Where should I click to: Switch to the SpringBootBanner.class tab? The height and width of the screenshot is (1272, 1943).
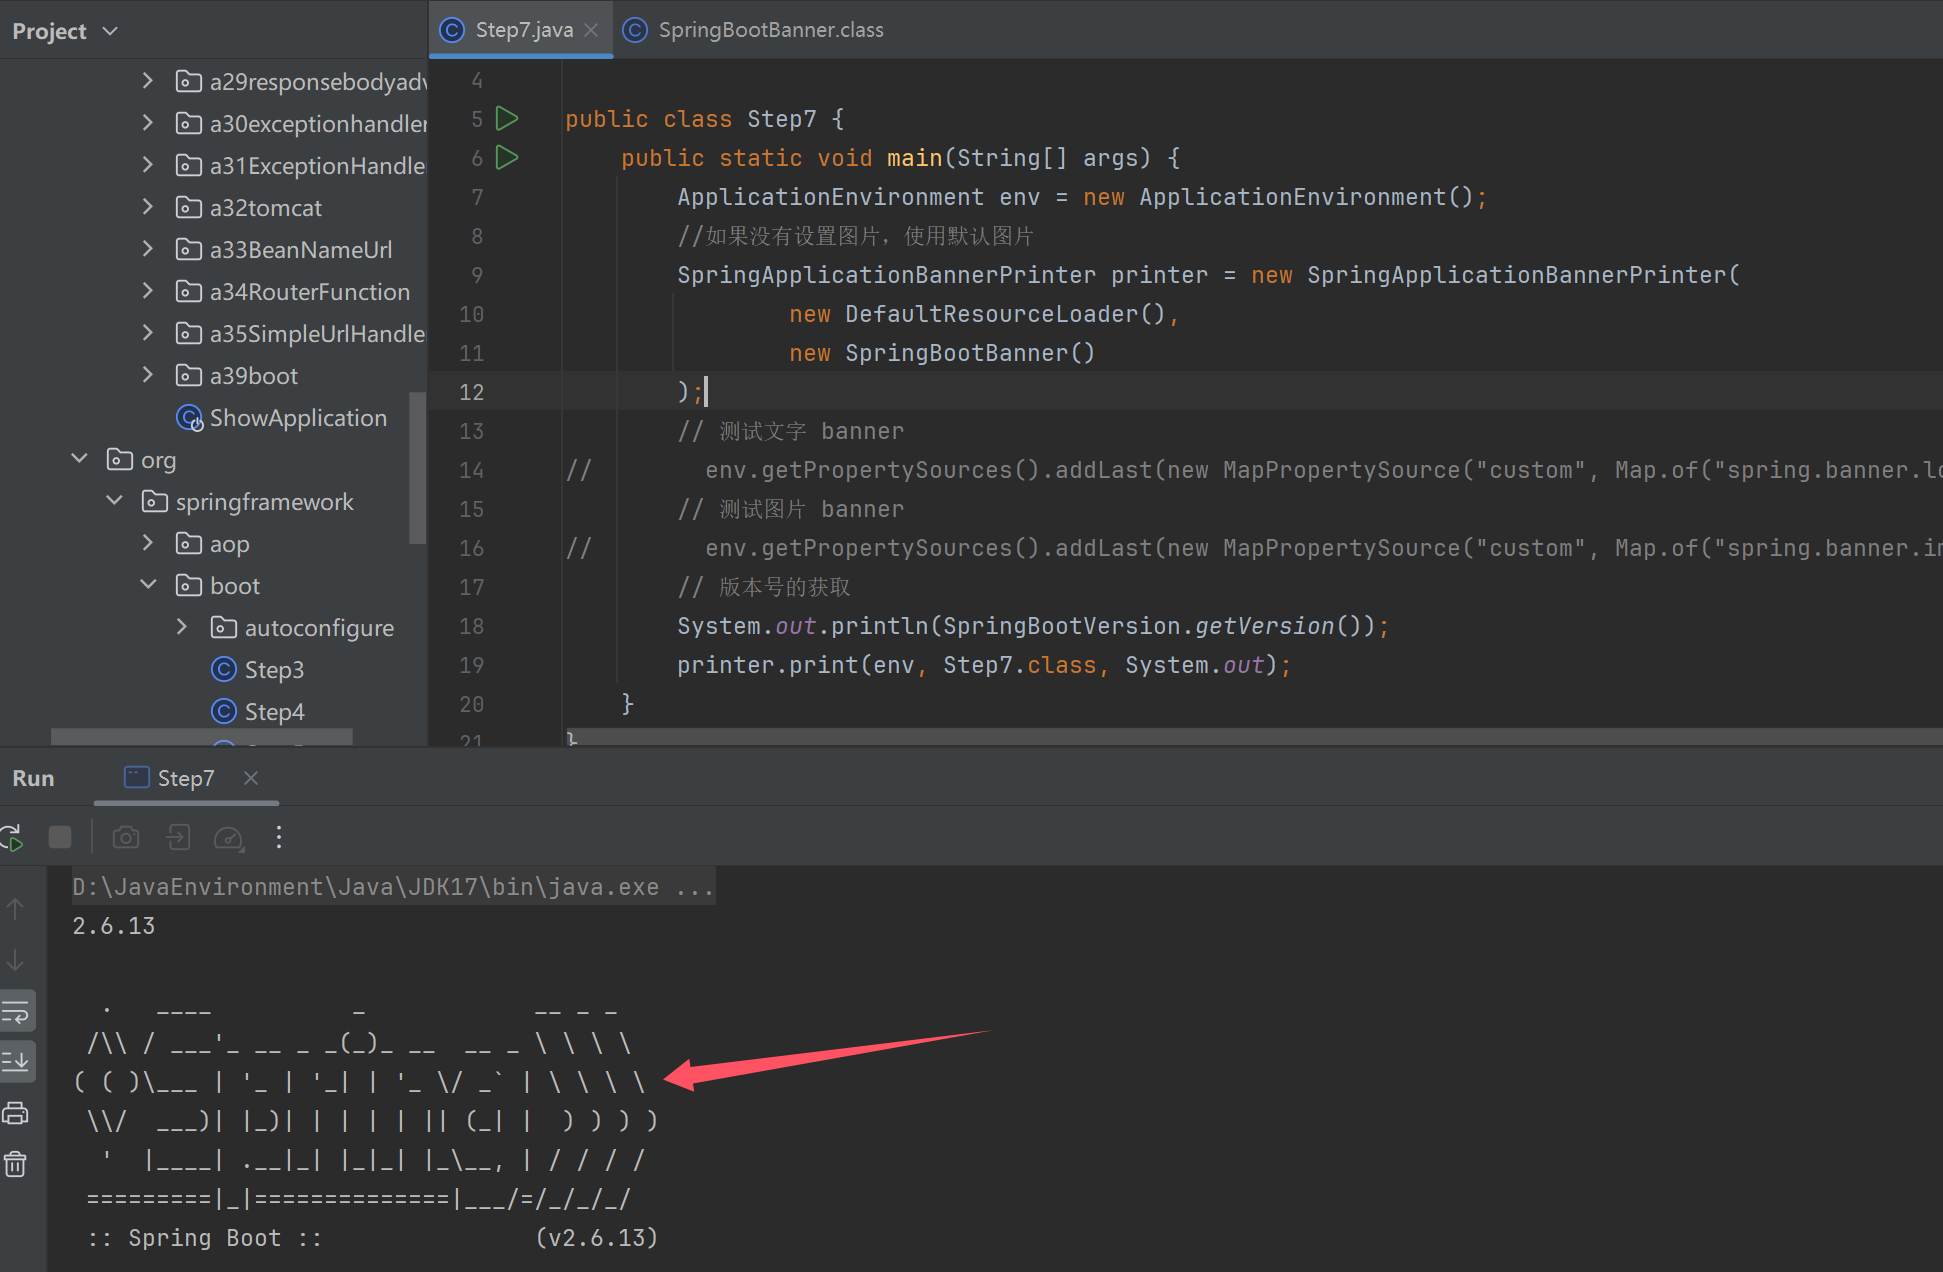753,30
